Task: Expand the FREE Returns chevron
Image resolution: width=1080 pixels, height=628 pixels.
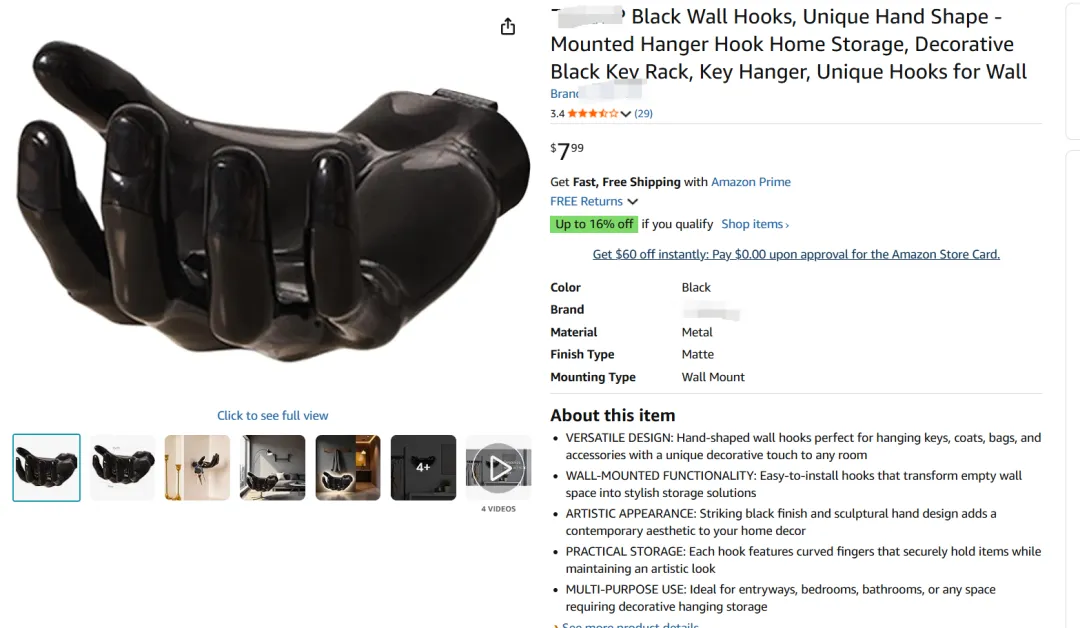Action: [x=632, y=202]
